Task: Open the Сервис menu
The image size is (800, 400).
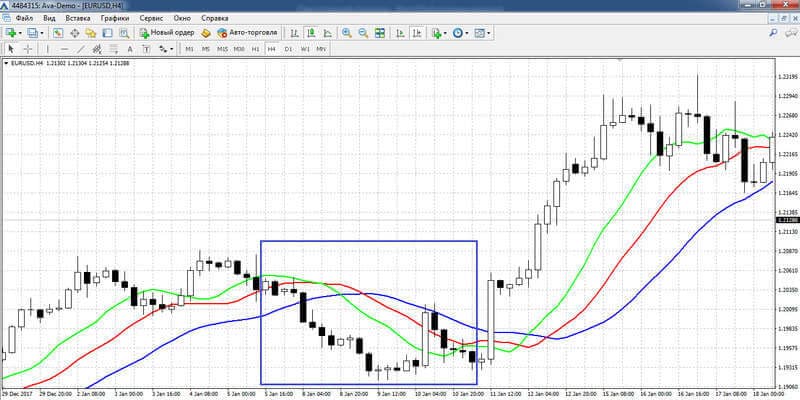Action: click(151, 18)
